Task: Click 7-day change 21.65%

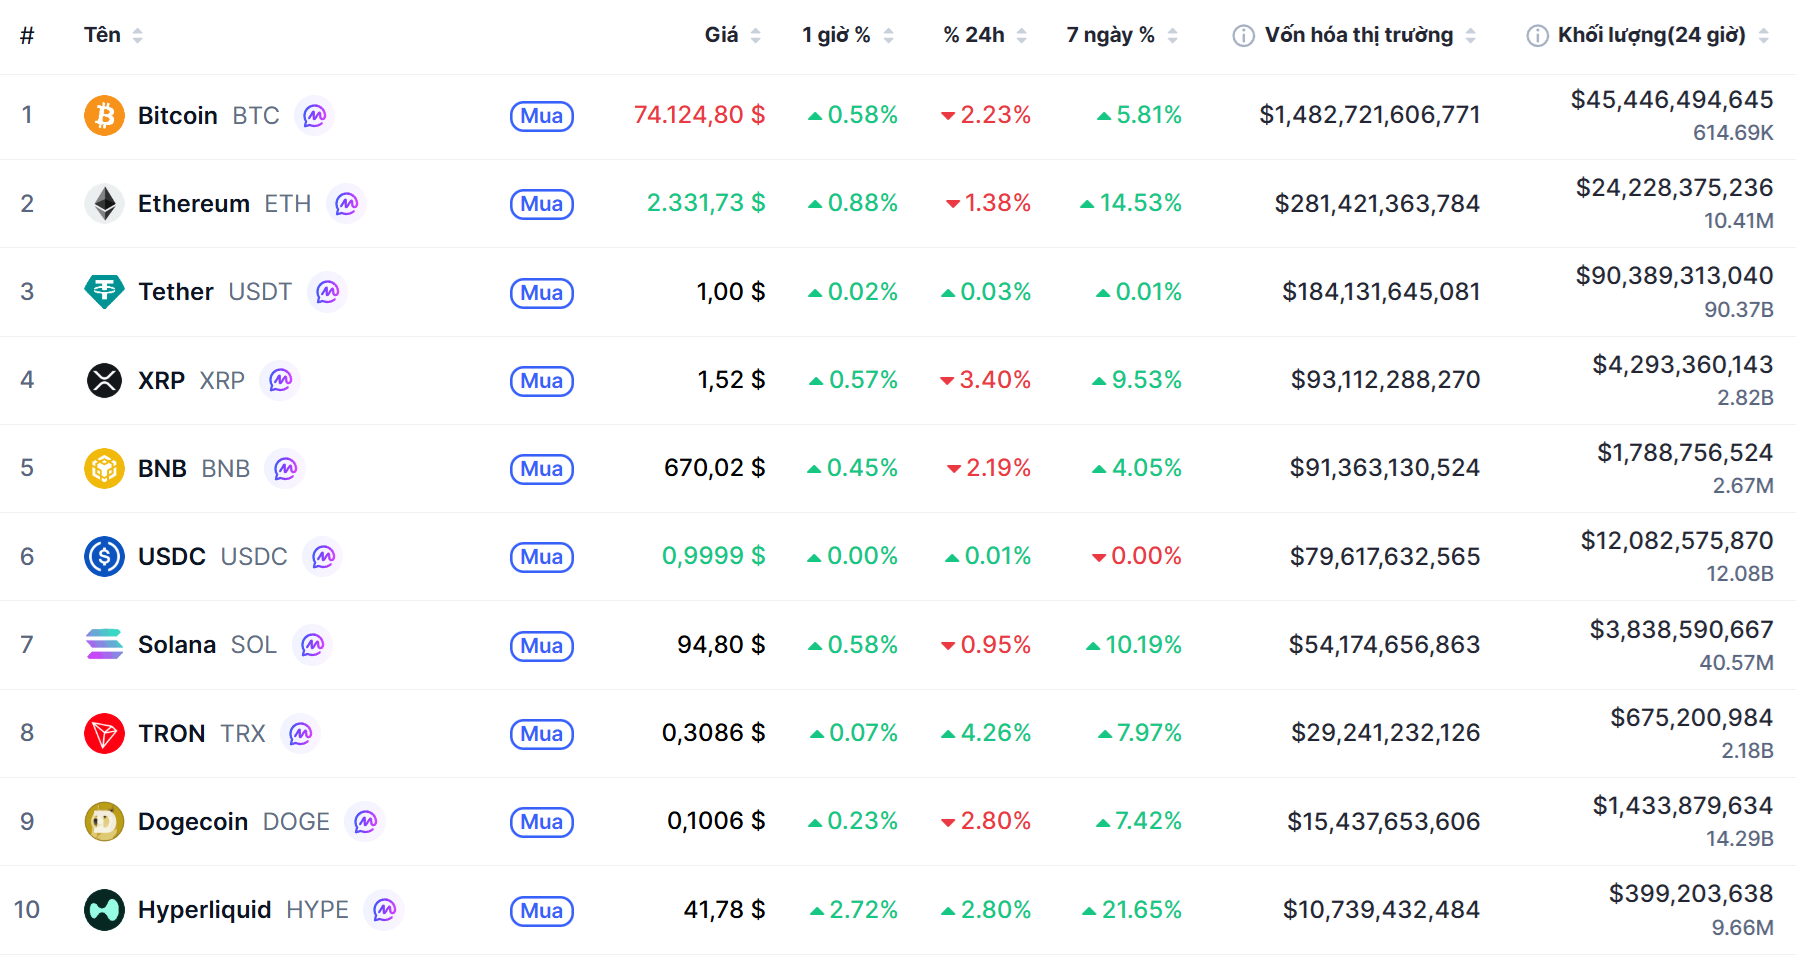Action: 1132,910
